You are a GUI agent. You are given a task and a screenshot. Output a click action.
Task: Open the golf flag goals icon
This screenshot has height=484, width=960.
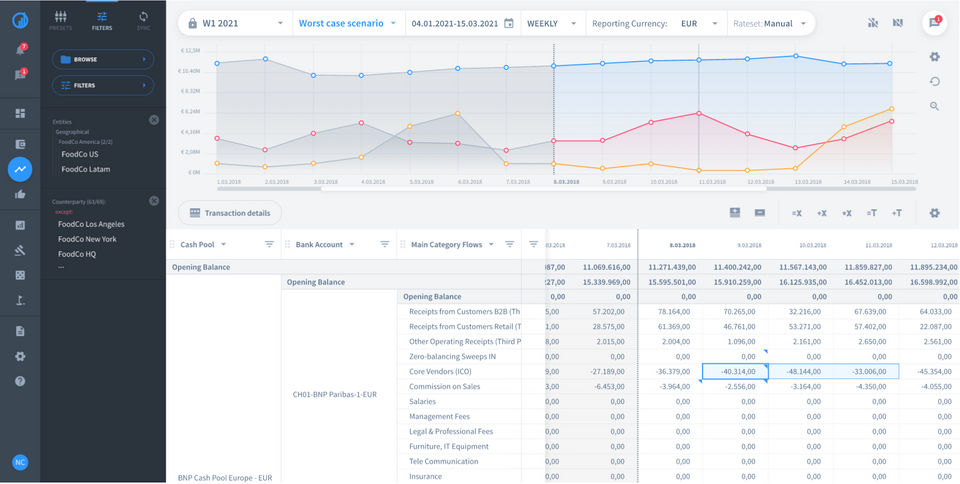click(x=20, y=300)
